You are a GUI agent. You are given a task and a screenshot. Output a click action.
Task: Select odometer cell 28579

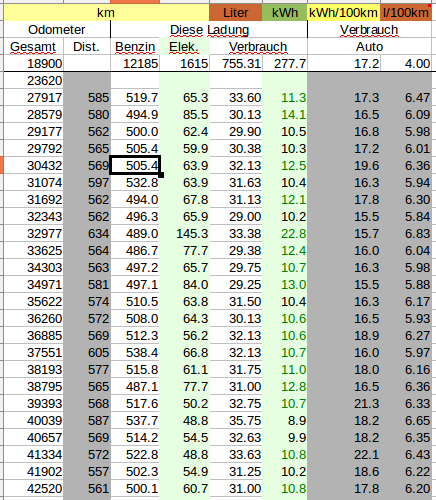33,115
